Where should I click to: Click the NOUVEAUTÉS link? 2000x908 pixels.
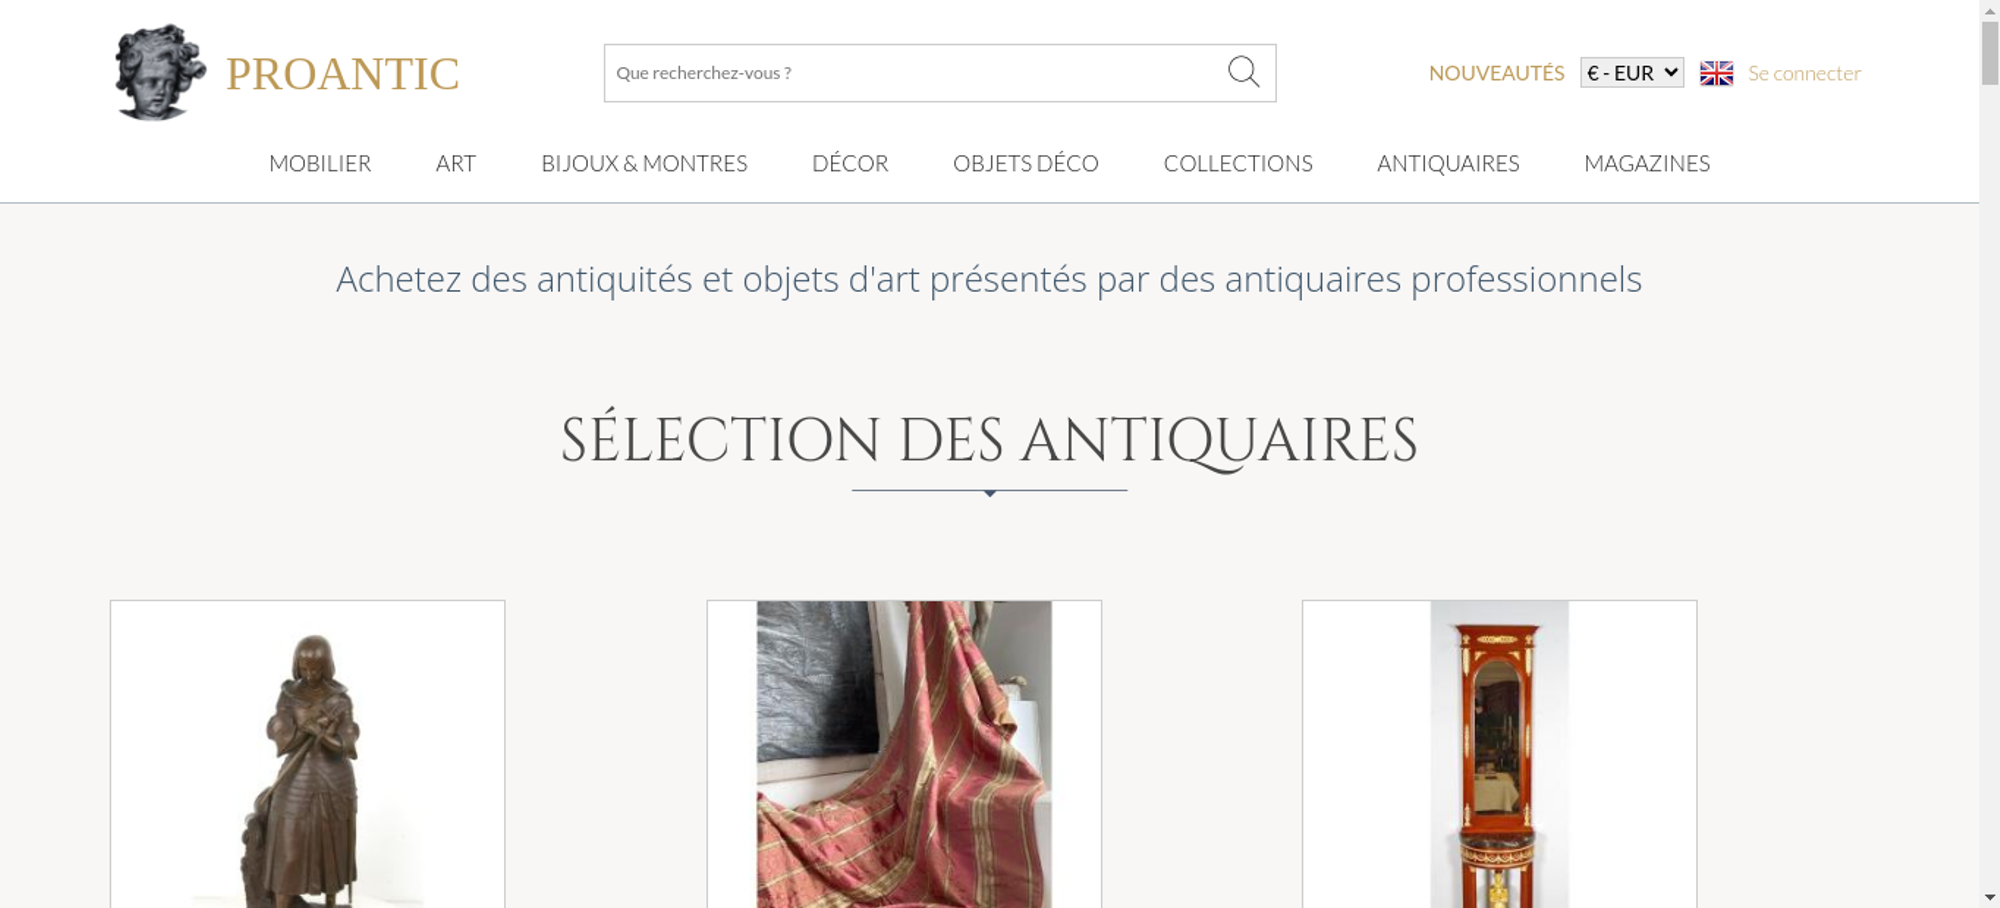click(x=1496, y=73)
